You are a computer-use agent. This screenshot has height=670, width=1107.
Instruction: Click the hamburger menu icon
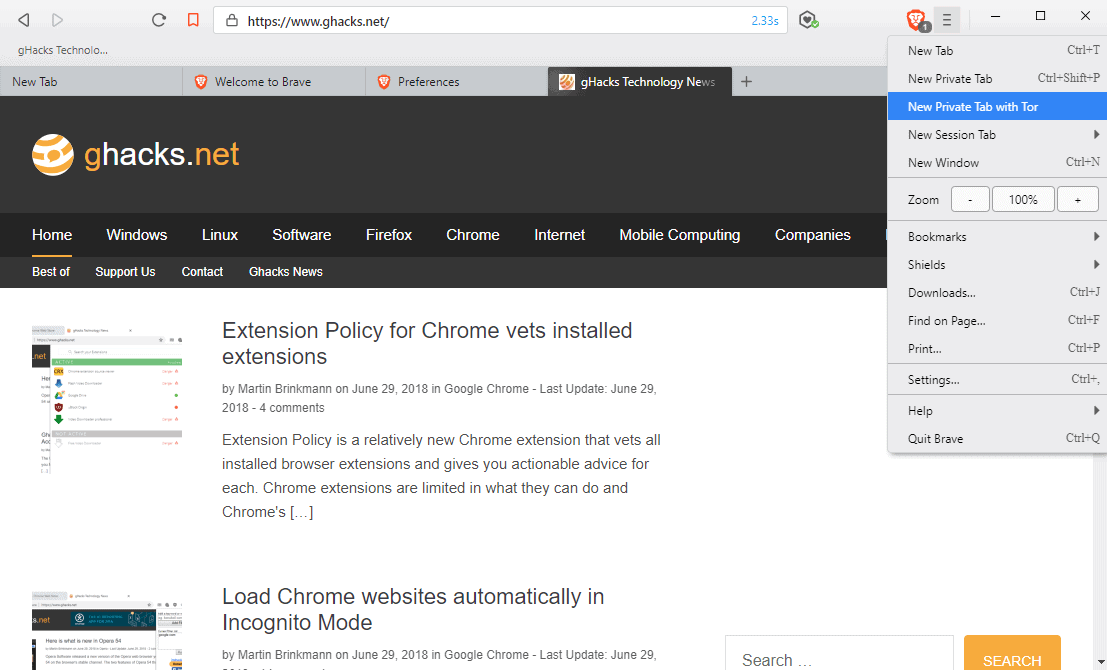point(946,18)
